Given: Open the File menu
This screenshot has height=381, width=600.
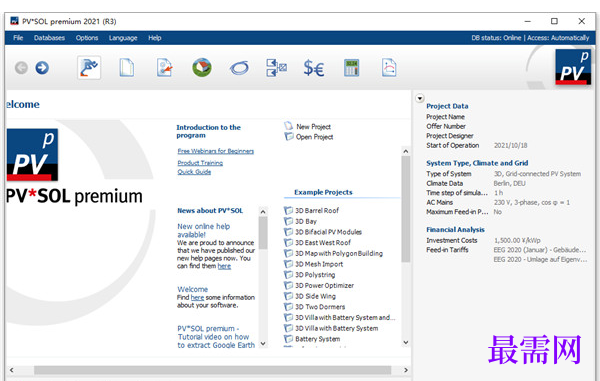Looking at the screenshot, I should (x=18, y=38).
